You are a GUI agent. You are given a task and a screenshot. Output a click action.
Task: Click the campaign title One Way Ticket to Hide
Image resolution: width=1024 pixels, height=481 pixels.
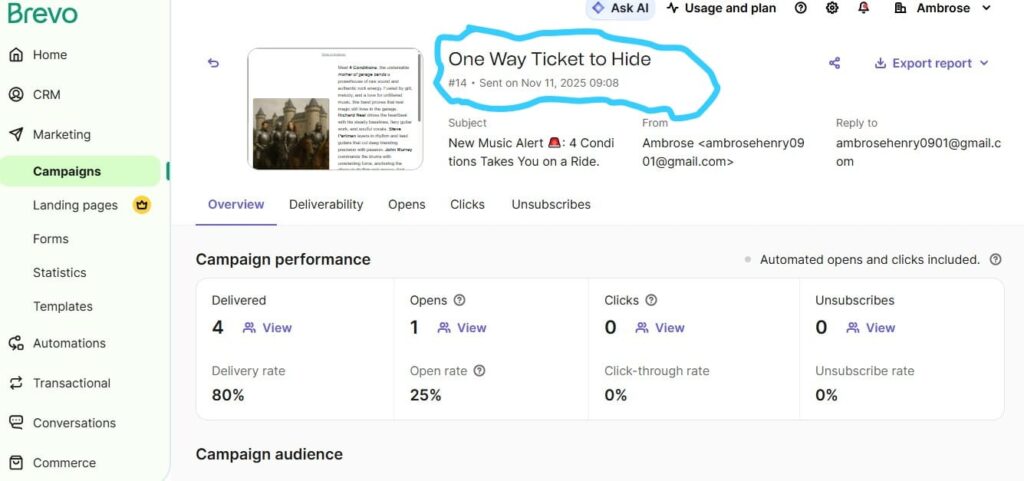coord(549,59)
